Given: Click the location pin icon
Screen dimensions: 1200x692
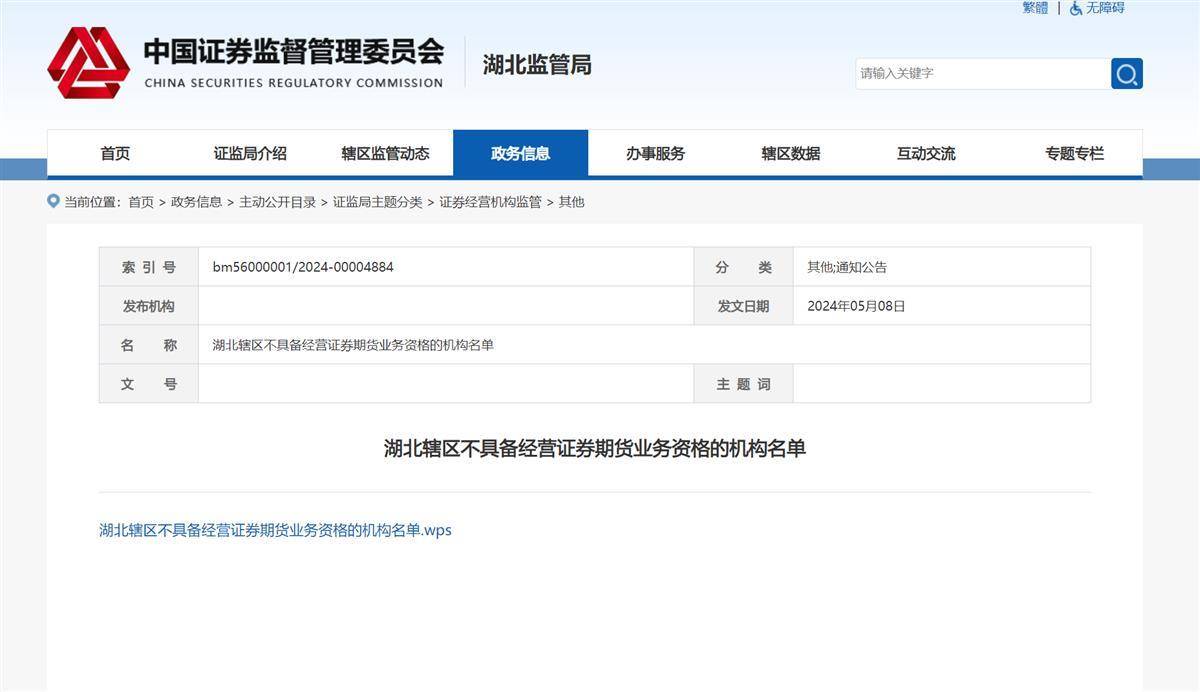Looking at the screenshot, I should pyautogui.click(x=53, y=201).
